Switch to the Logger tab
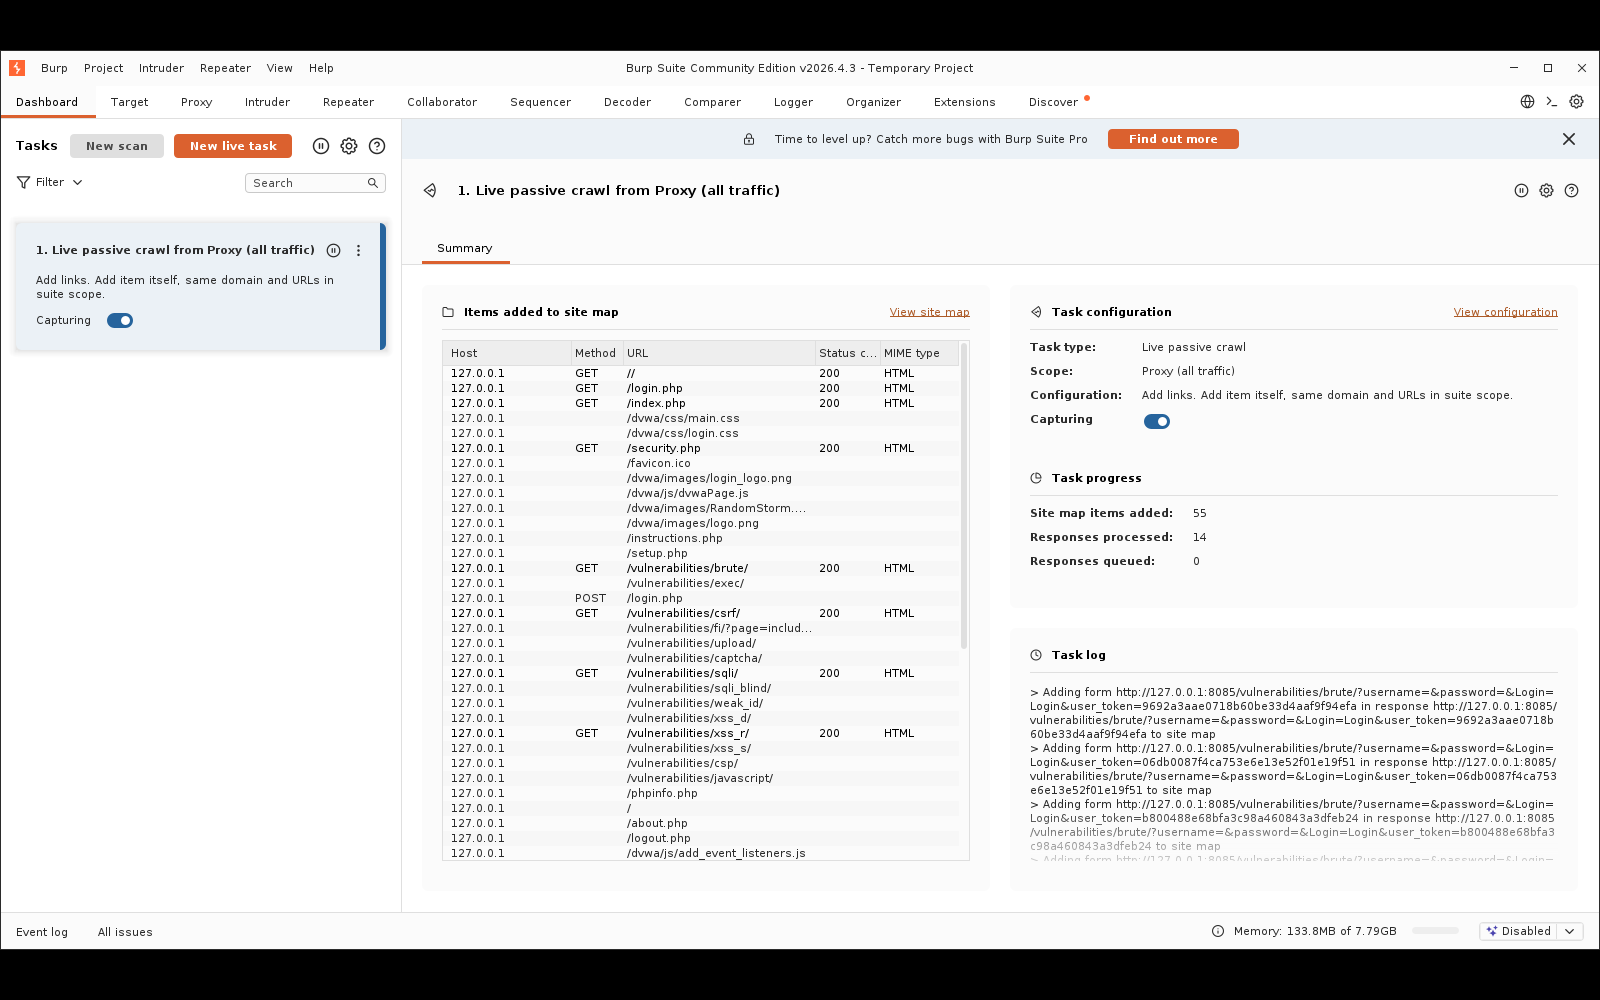This screenshot has height=1000, width=1600. coord(793,102)
